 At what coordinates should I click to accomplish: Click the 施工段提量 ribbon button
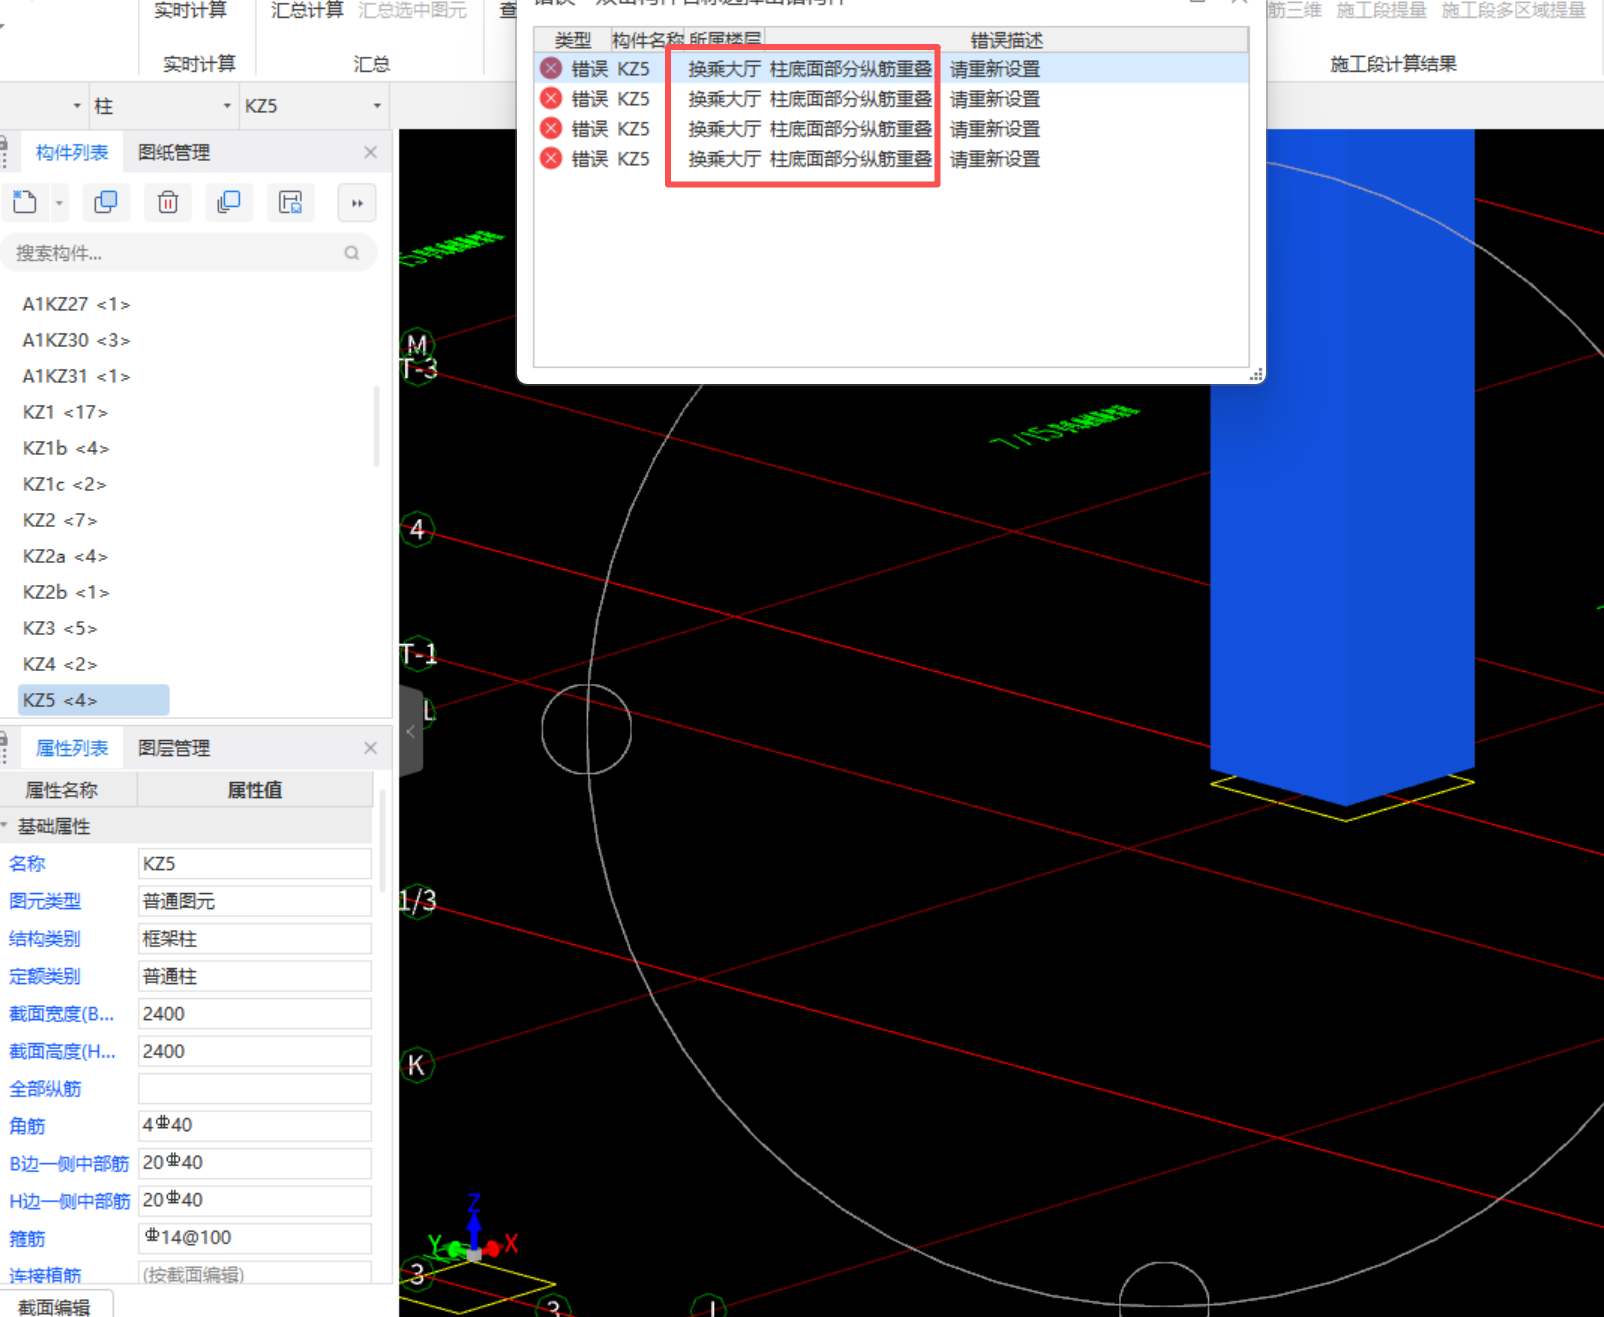pos(1381,10)
